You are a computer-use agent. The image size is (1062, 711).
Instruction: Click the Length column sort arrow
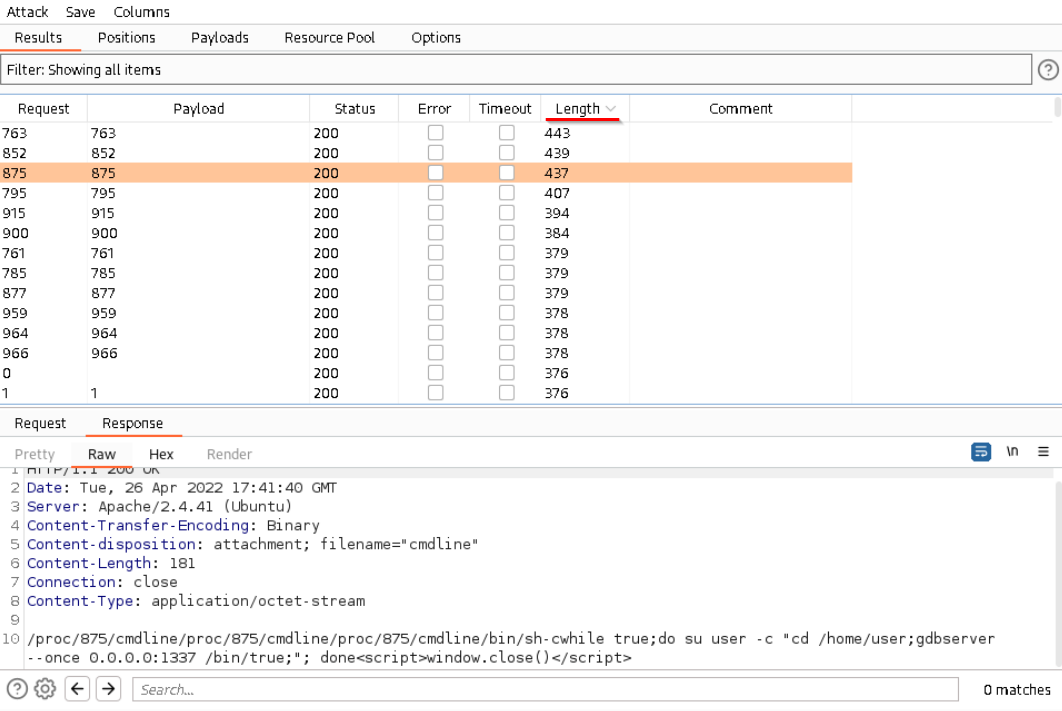point(611,109)
